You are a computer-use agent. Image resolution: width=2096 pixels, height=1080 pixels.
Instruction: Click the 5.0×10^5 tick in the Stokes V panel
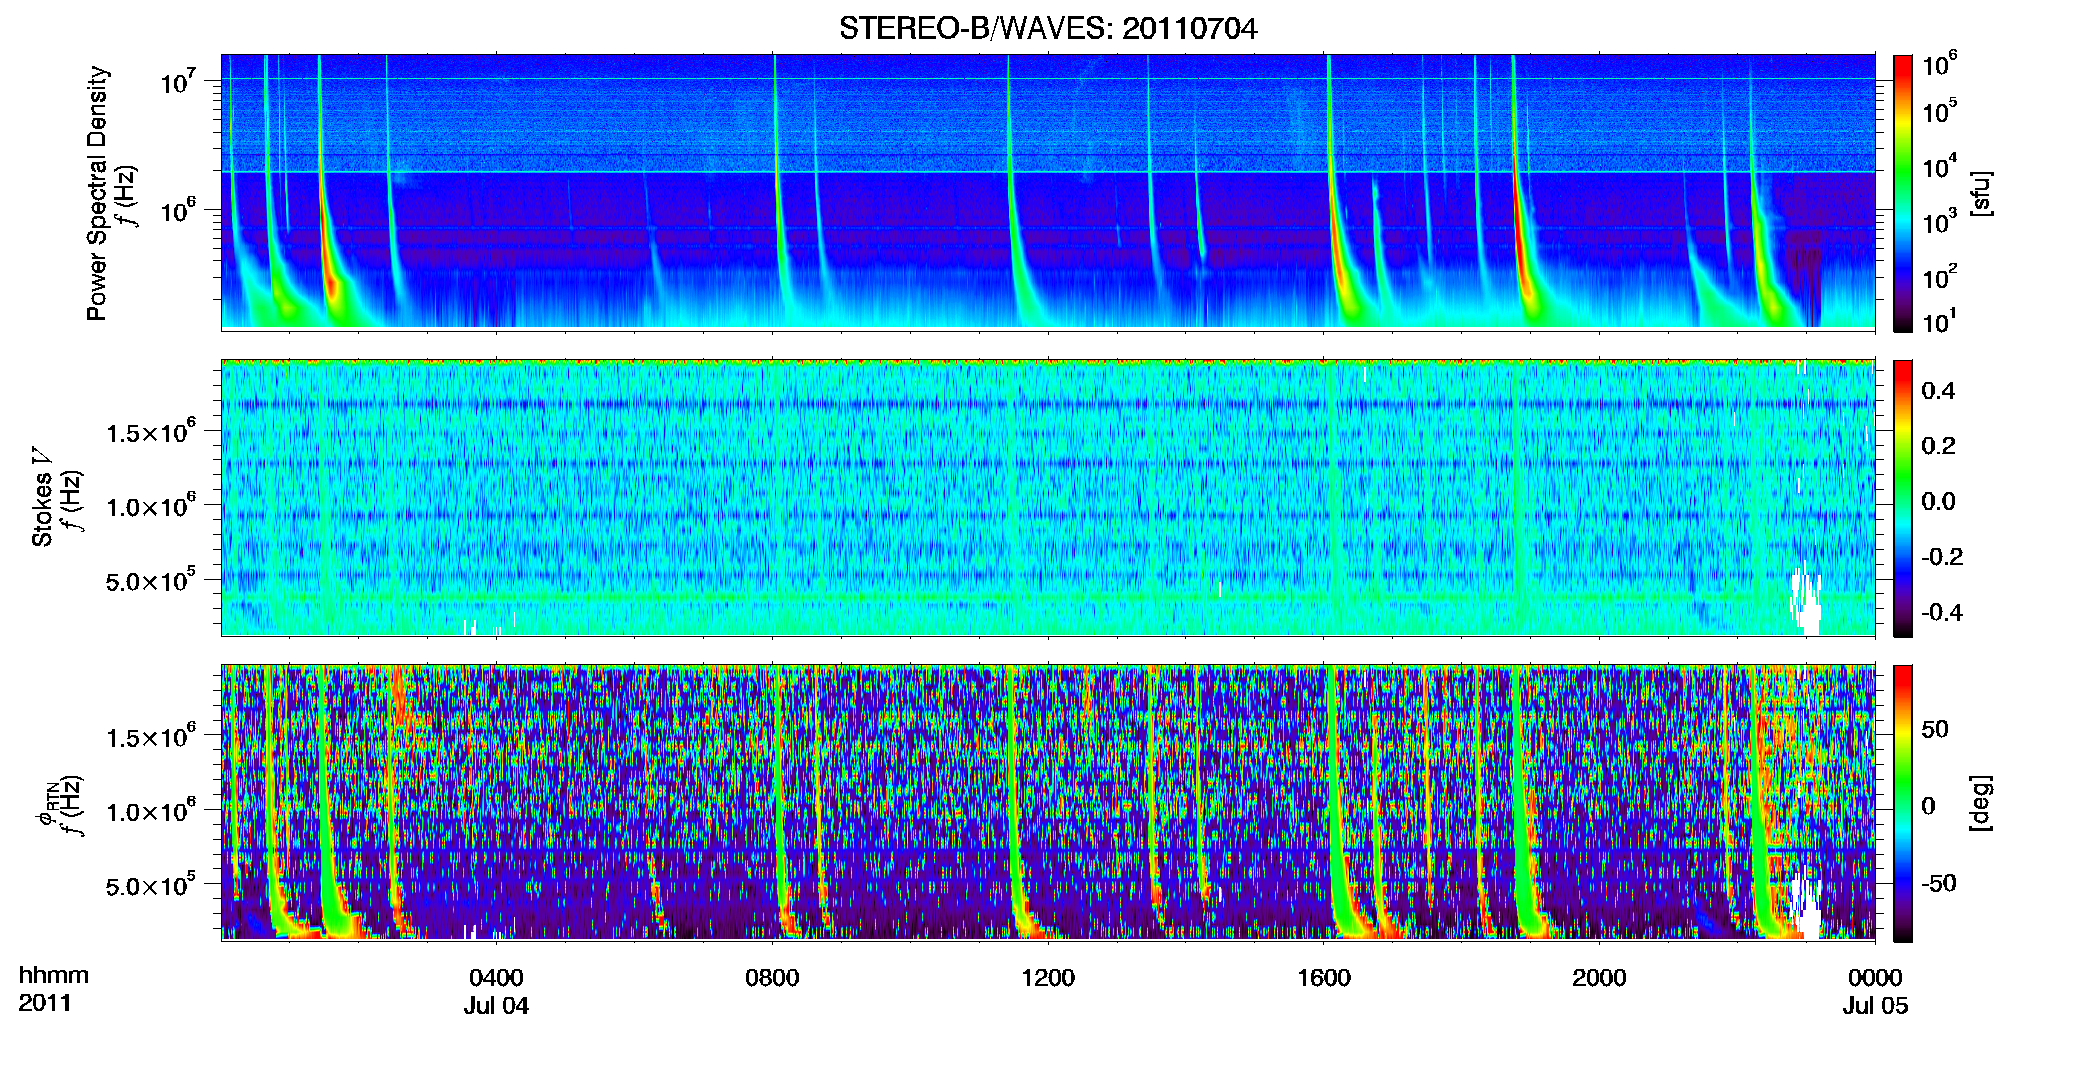click(151, 581)
